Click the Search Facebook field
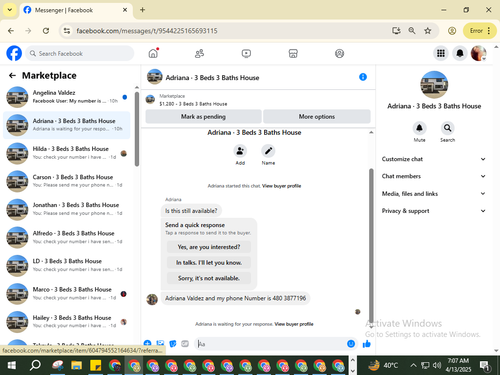500x375 pixels. point(80,53)
